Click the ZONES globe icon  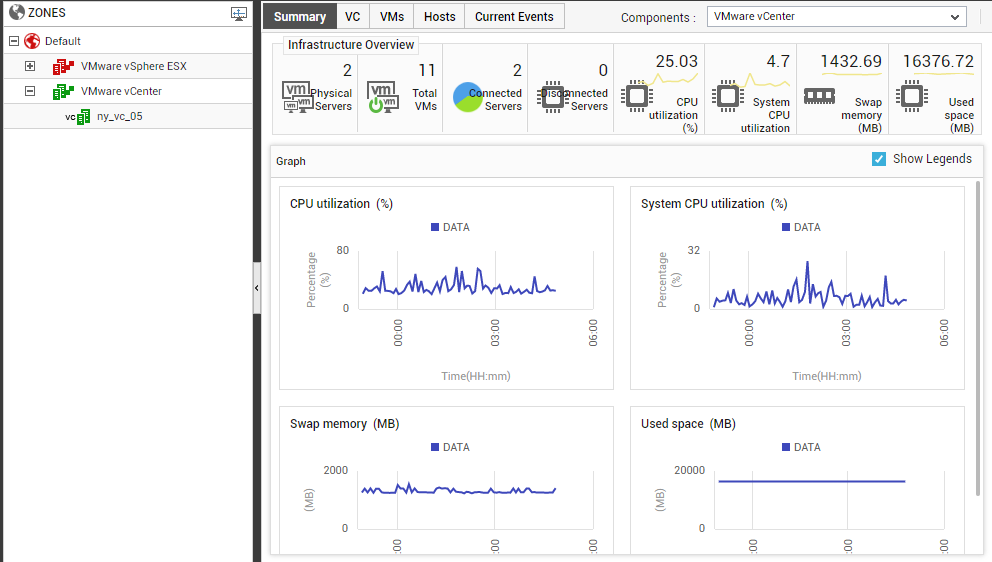pos(17,12)
